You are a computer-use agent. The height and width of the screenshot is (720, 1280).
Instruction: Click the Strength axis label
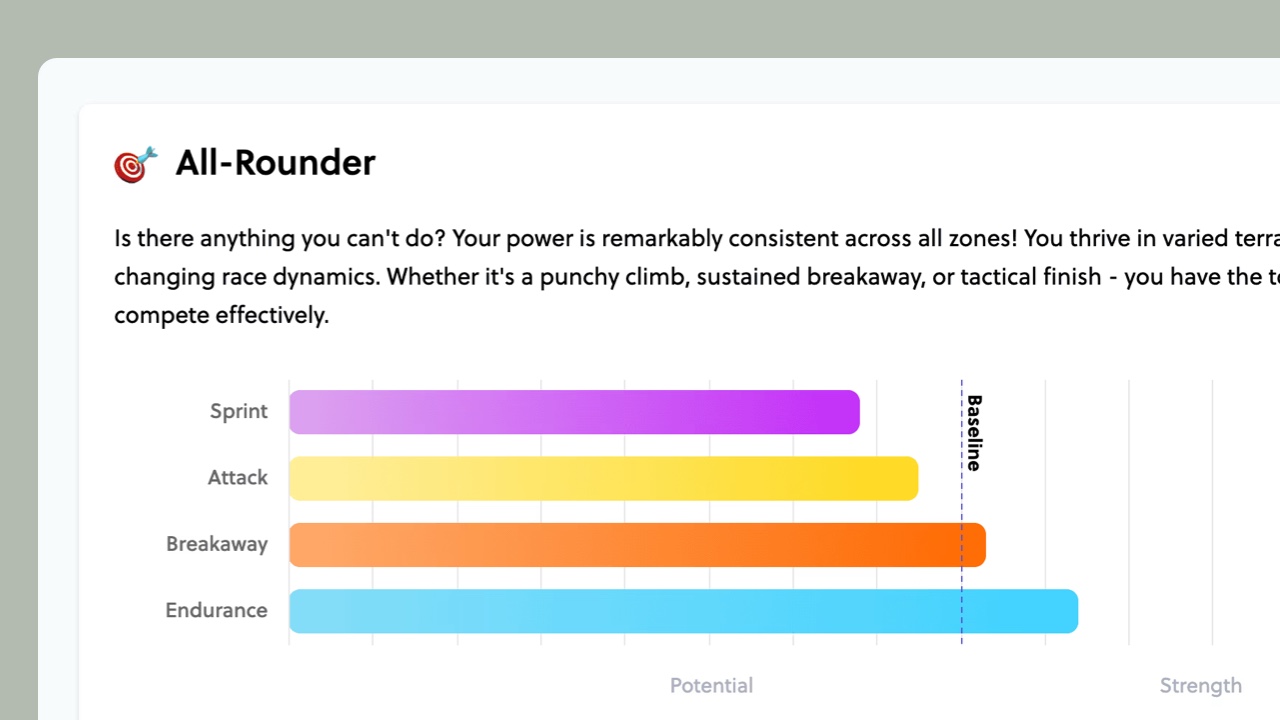[x=1201, y=686]
